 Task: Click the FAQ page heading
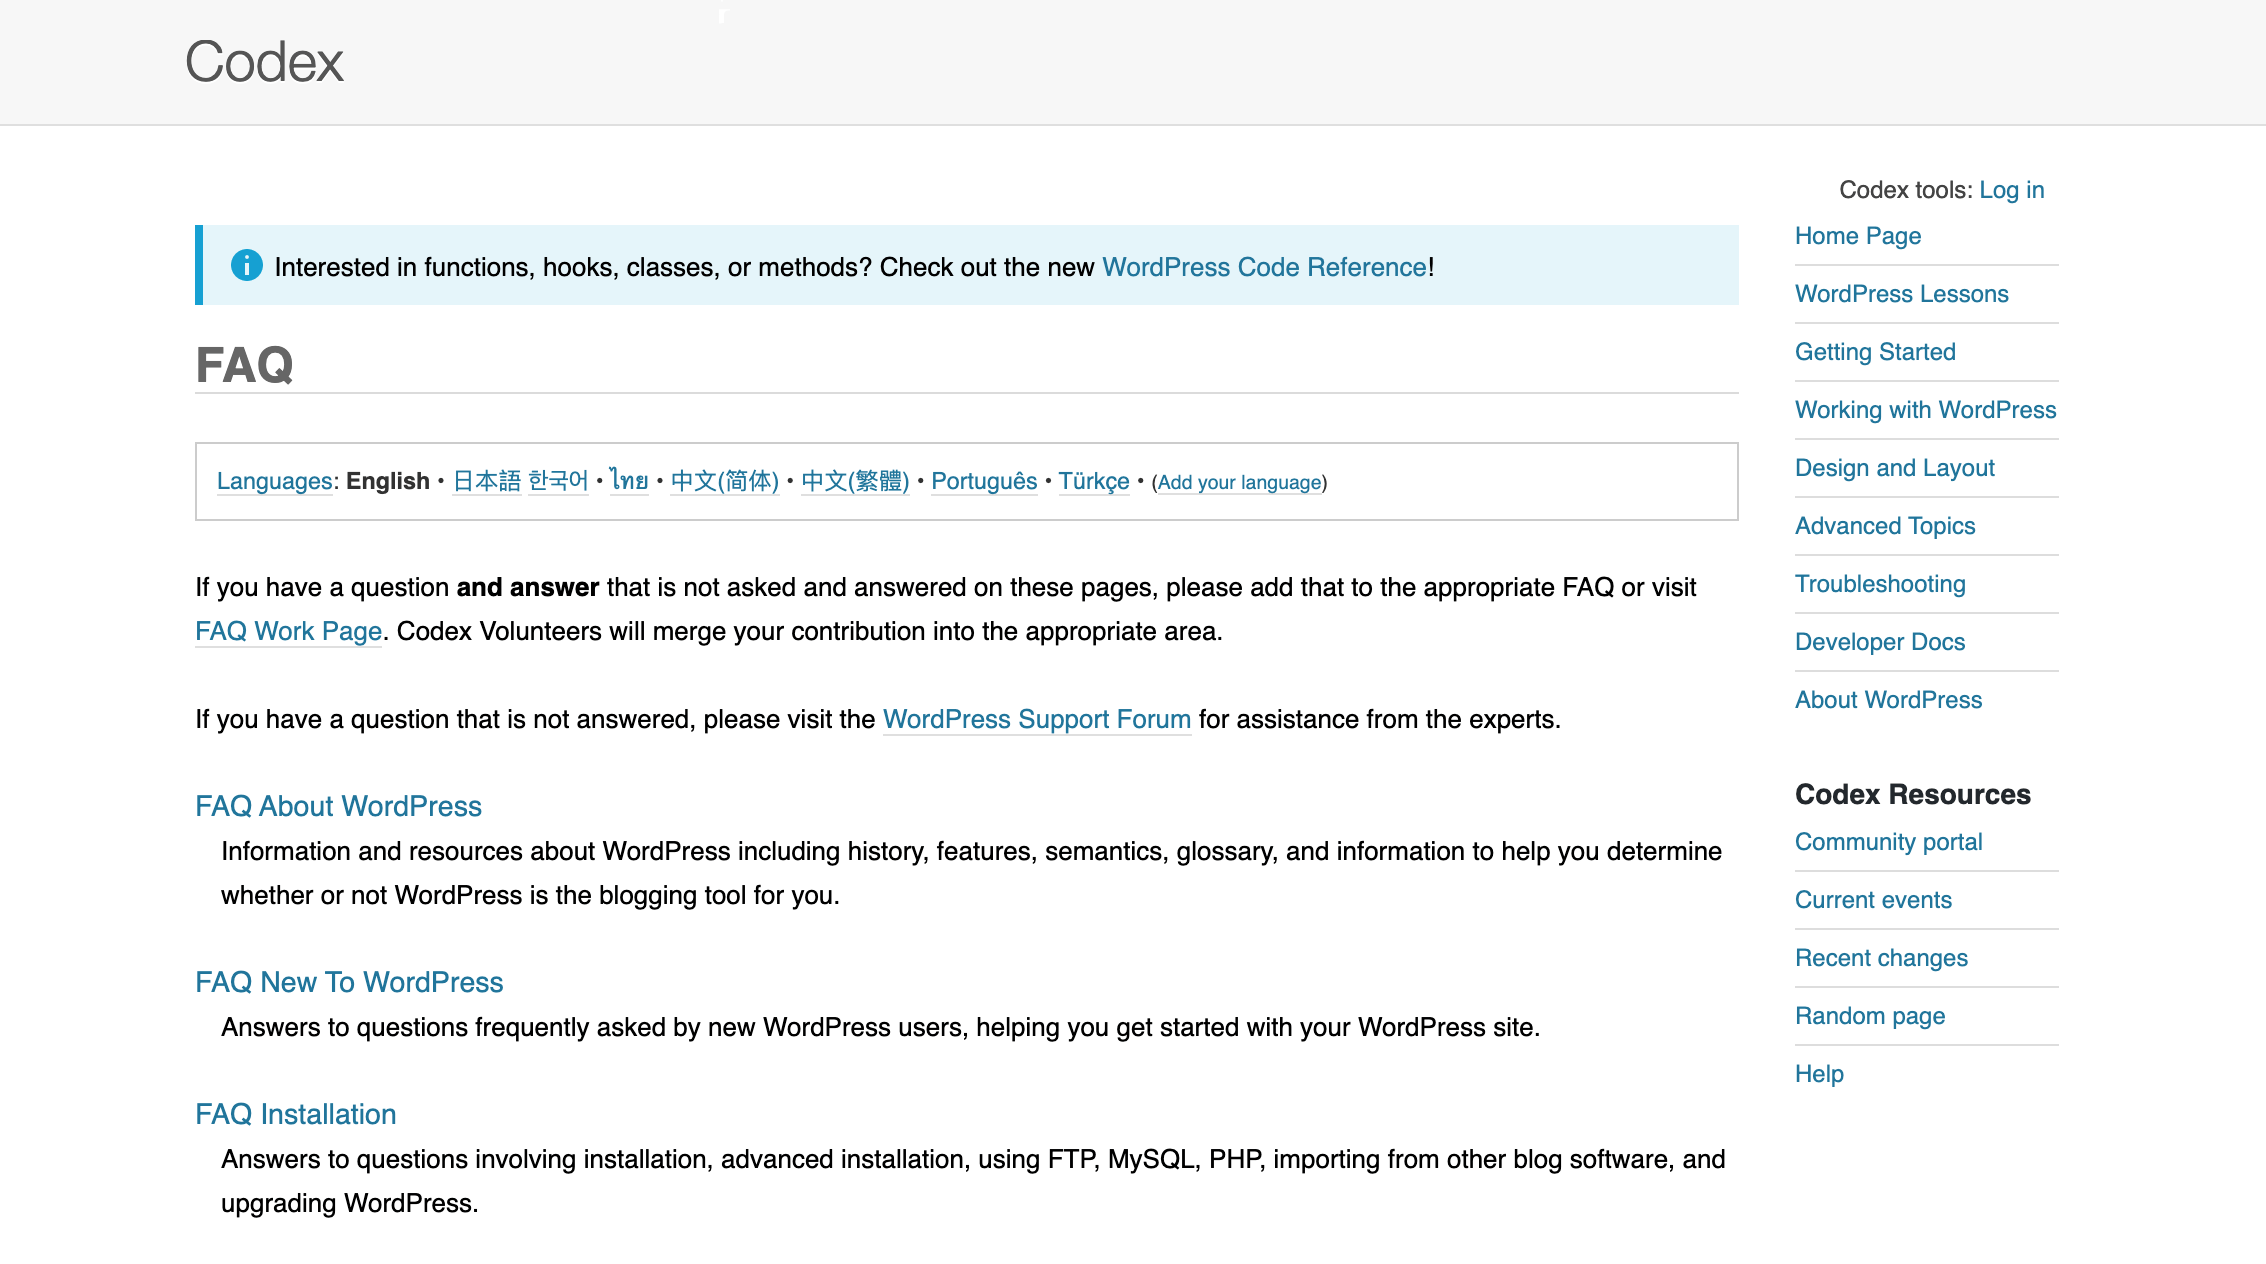coord(244,364)
